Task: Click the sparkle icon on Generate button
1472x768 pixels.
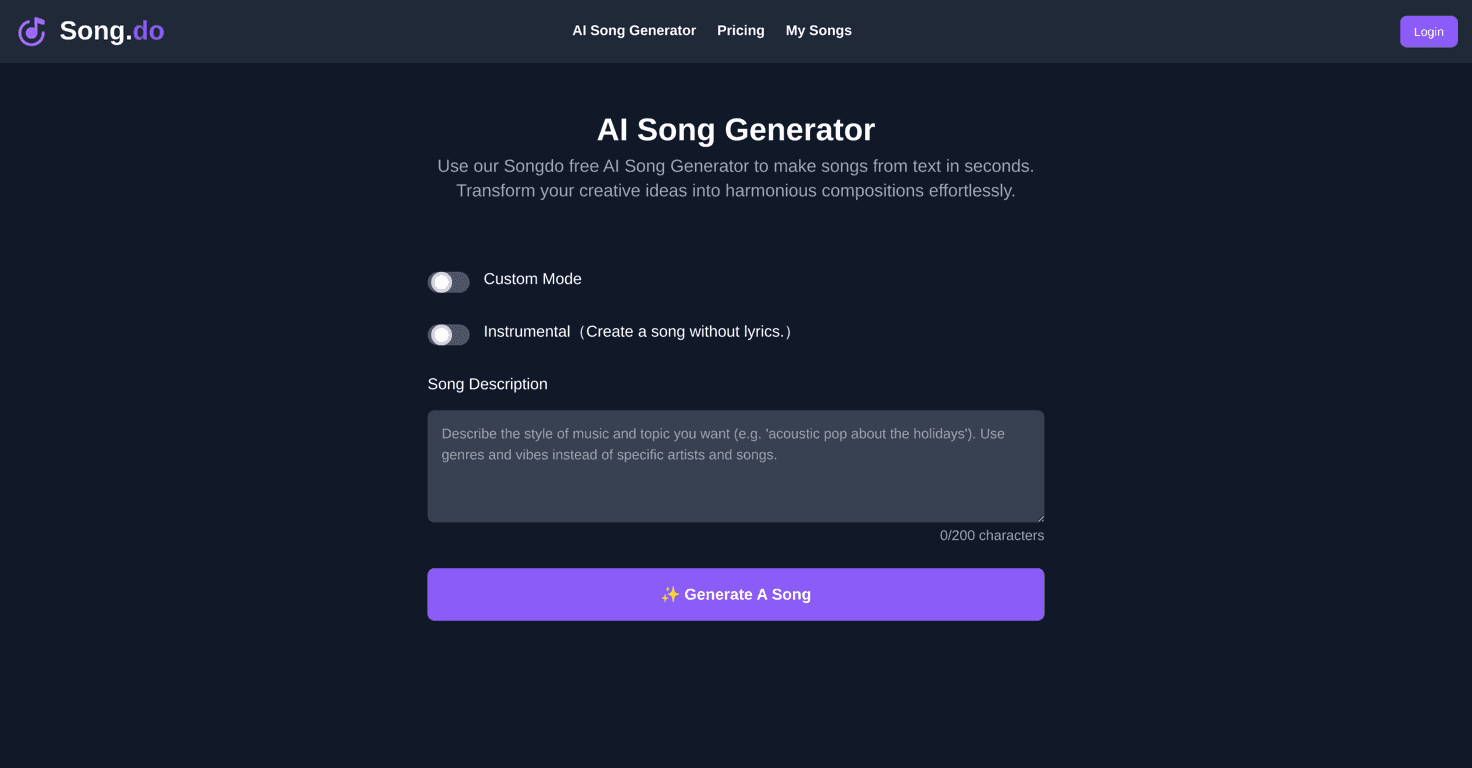Action: [x=671, y=594]
